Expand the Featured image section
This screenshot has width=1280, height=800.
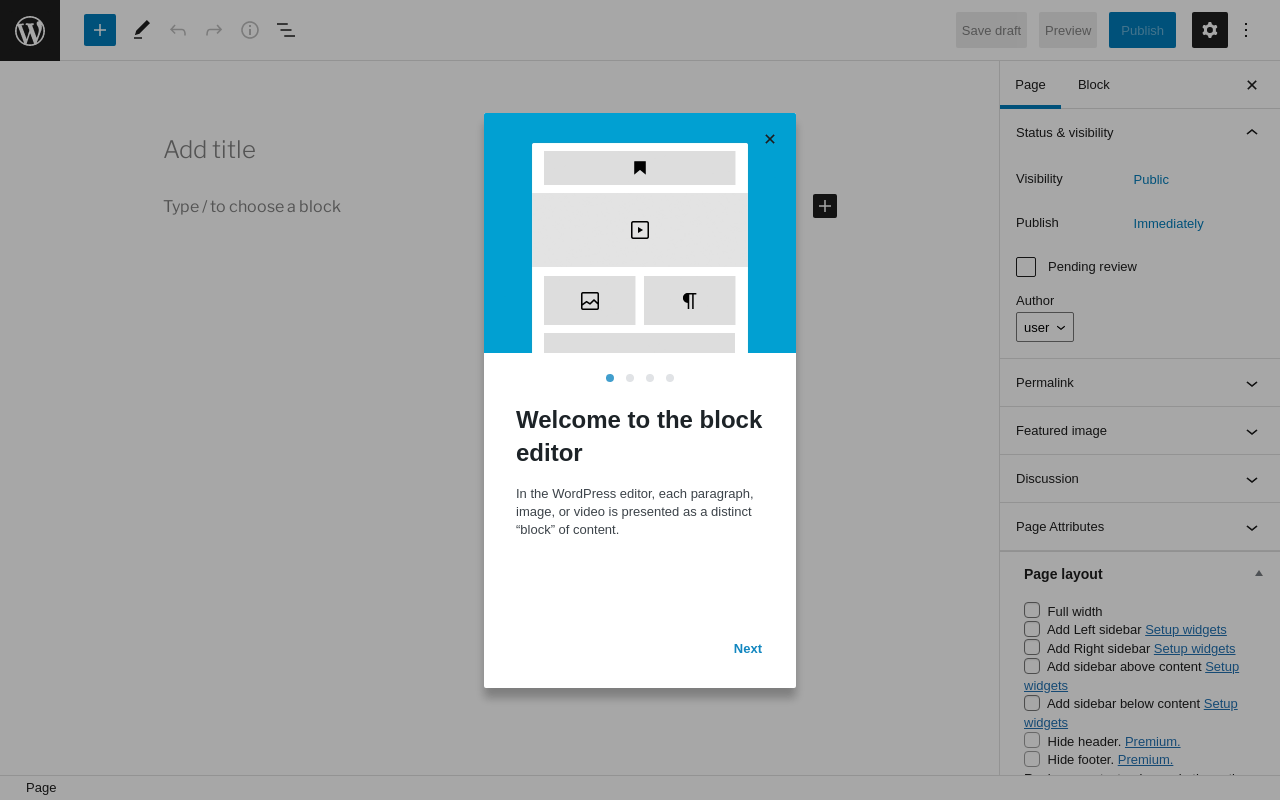(1140, 431)
